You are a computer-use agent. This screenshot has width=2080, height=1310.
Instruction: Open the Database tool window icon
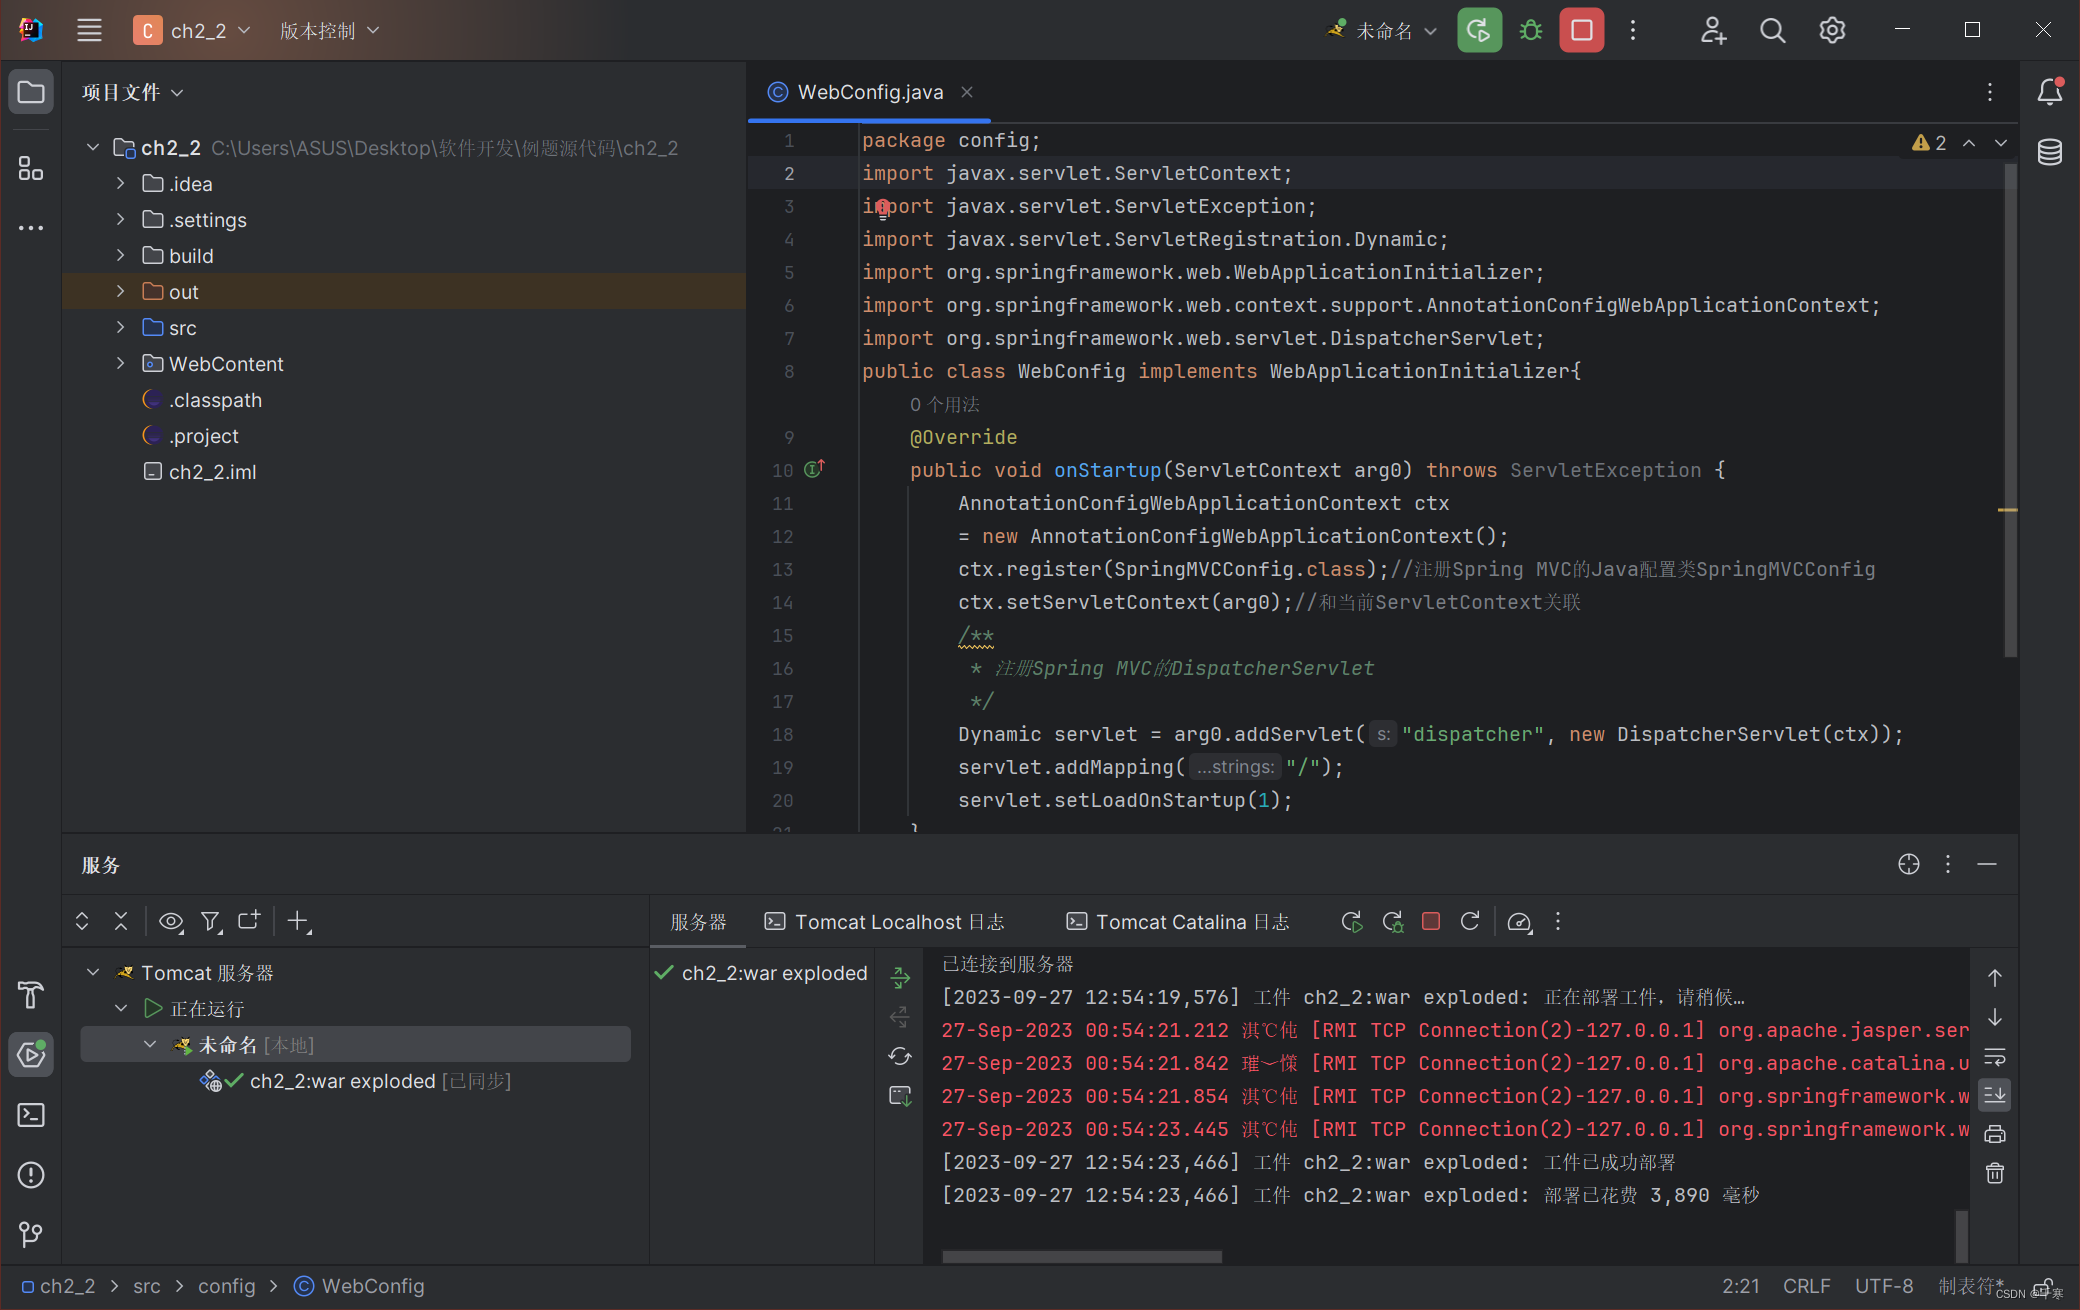[x=2049, y=152]
